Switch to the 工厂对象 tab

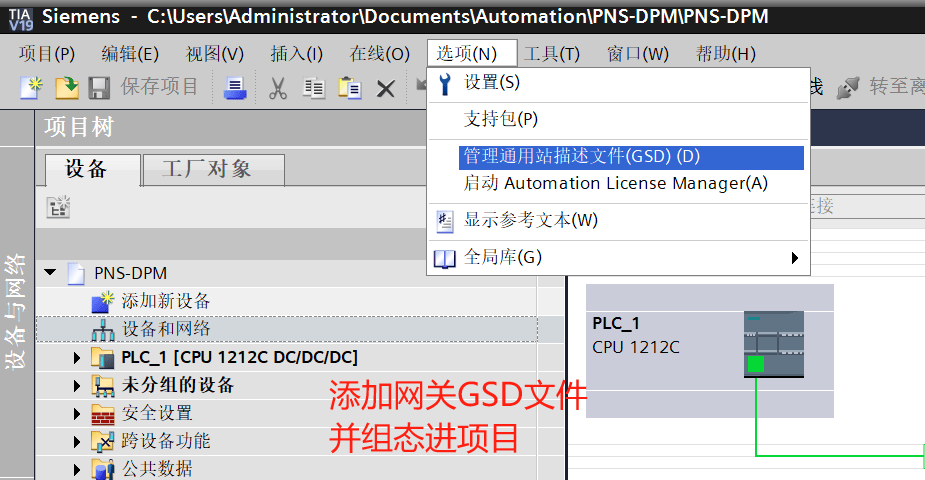pos(214,170)
